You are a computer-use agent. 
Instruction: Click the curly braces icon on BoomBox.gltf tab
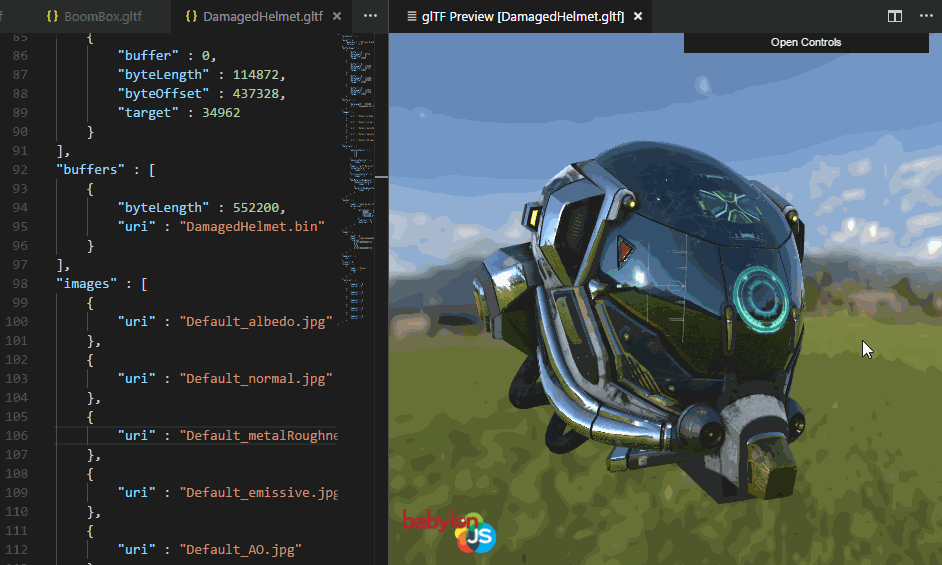coord(52,16)
